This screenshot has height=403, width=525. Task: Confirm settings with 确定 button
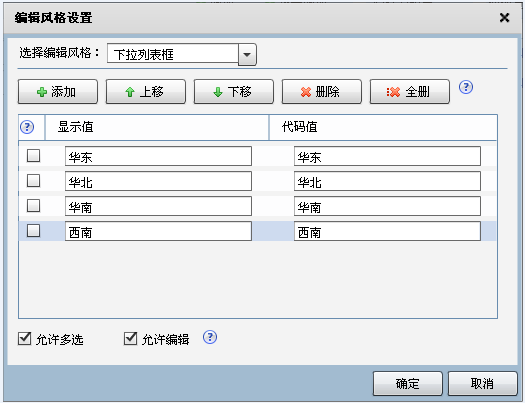tap(408, 384)
